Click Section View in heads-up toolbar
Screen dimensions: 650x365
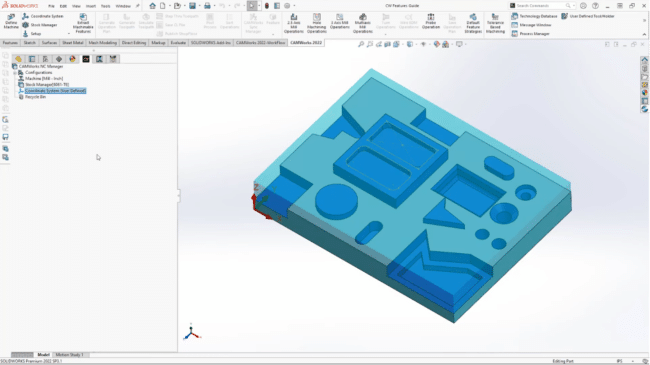click(387, 44)
